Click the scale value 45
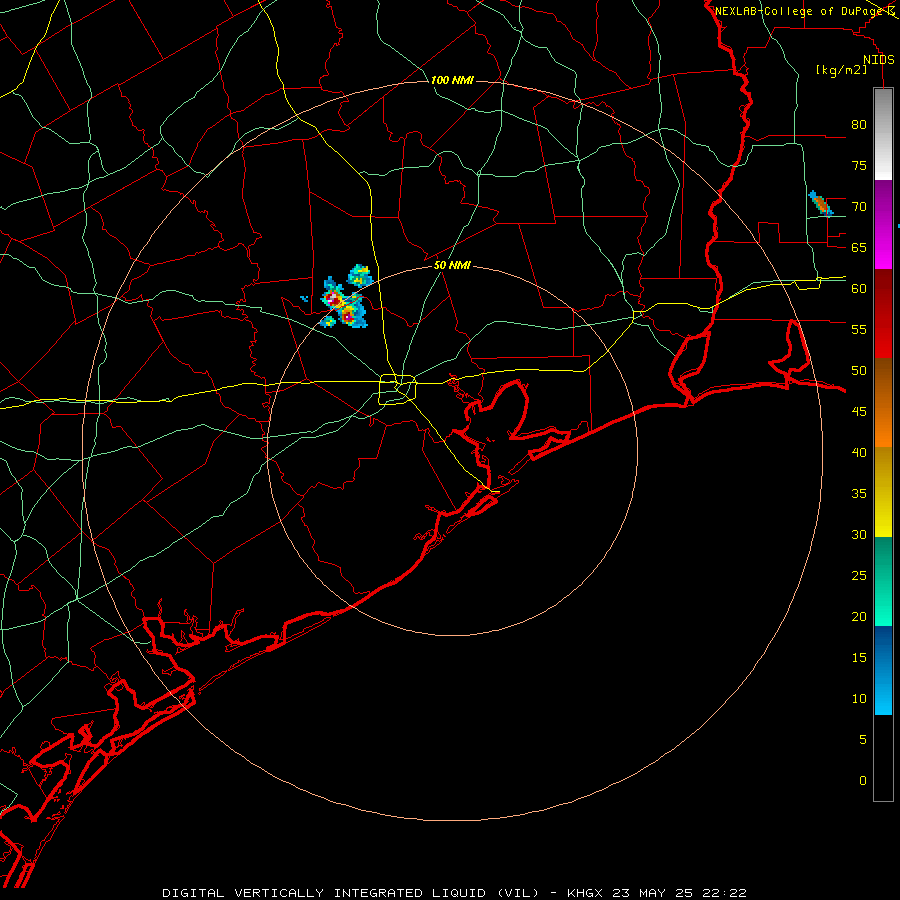 859,412
